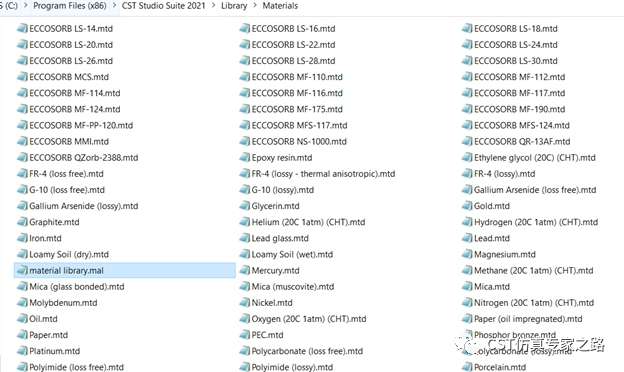This screenshot has width=624, height=372.
Task: Expand chevron after Program Files (x86) breadcrumb
Action: pos(115,6)
